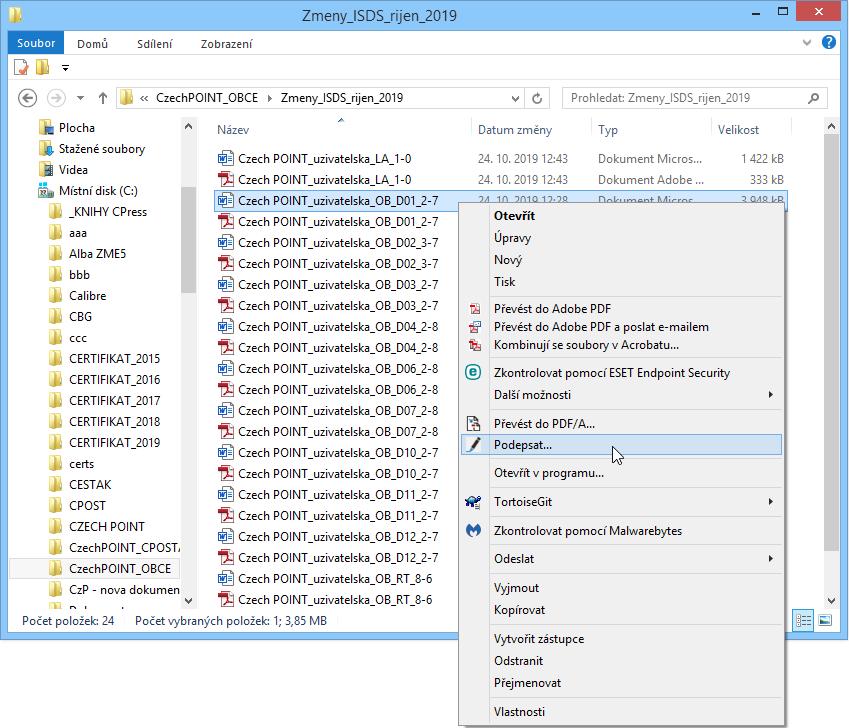
Task: Open the recent locations dropdown arrow
Action: (80, 98)
